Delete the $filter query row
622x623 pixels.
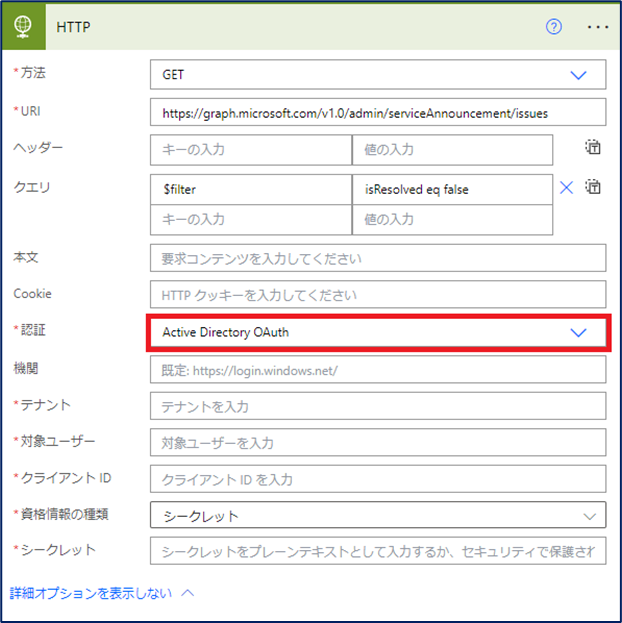click(566, 188)
